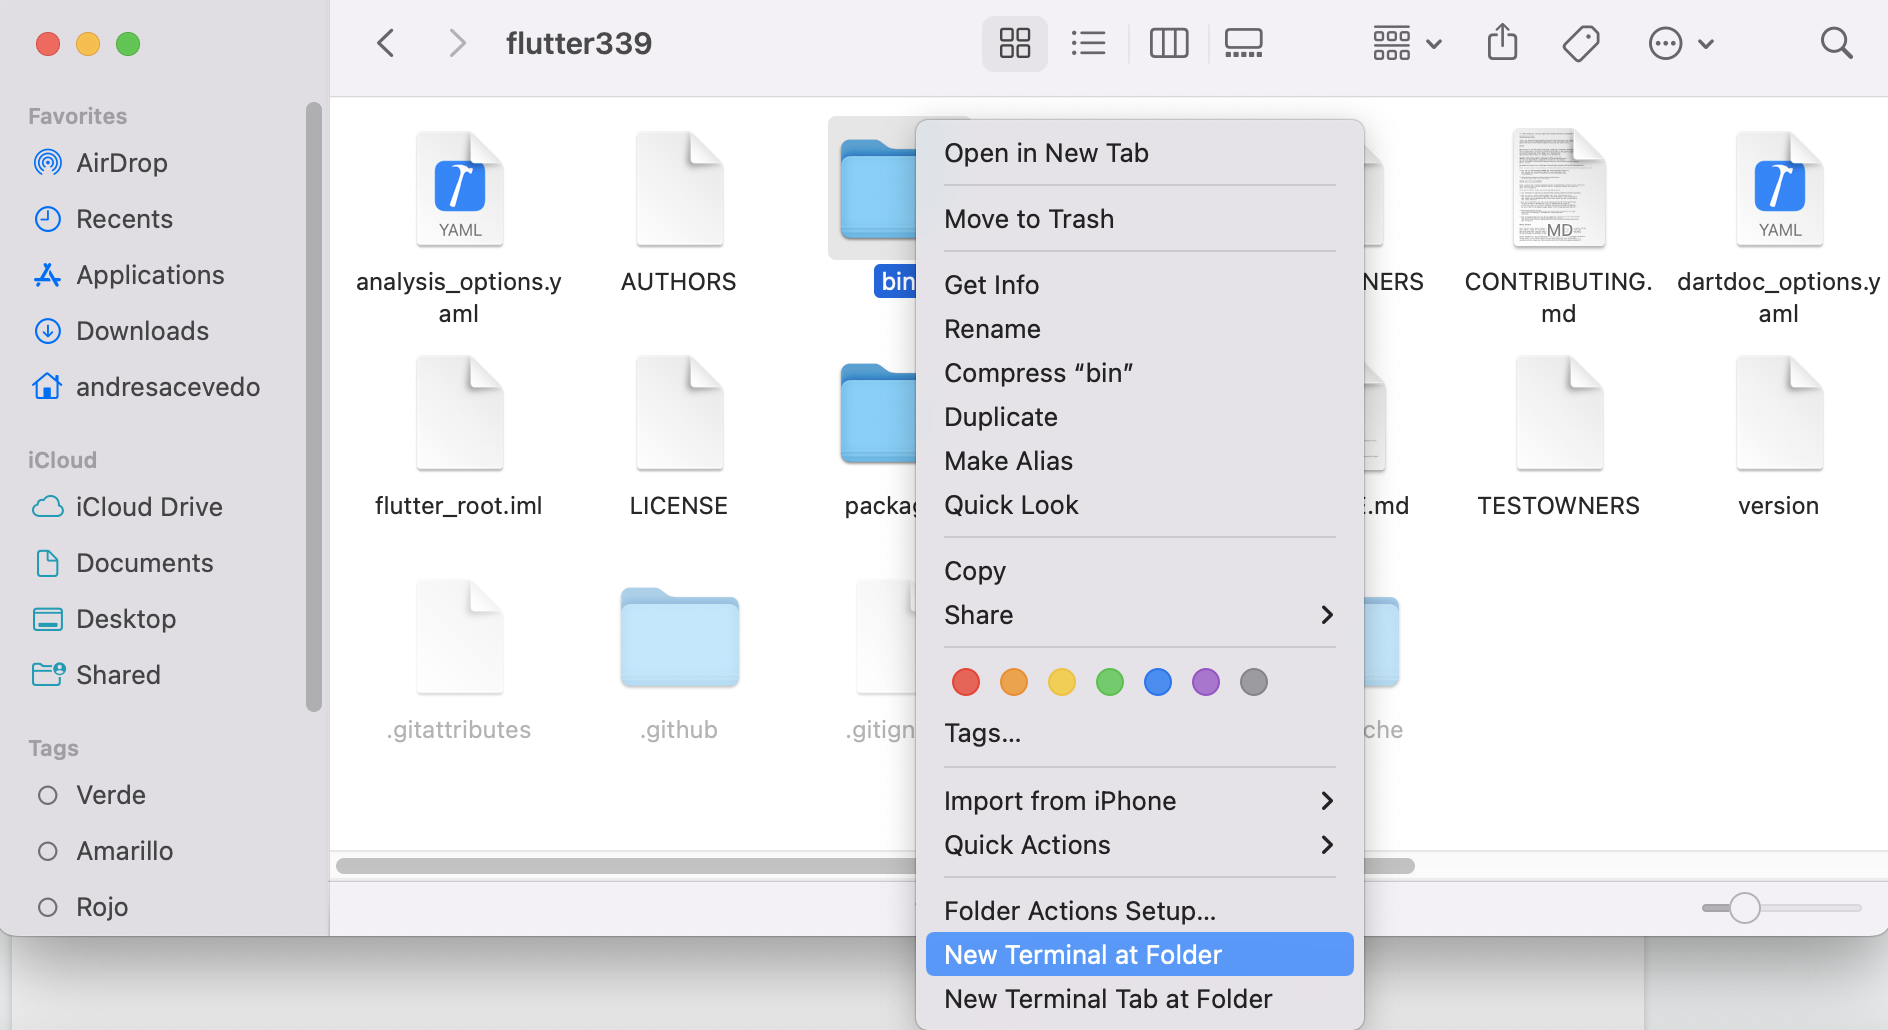
Task: Choose Make Alias
Action: (1140, 461)
